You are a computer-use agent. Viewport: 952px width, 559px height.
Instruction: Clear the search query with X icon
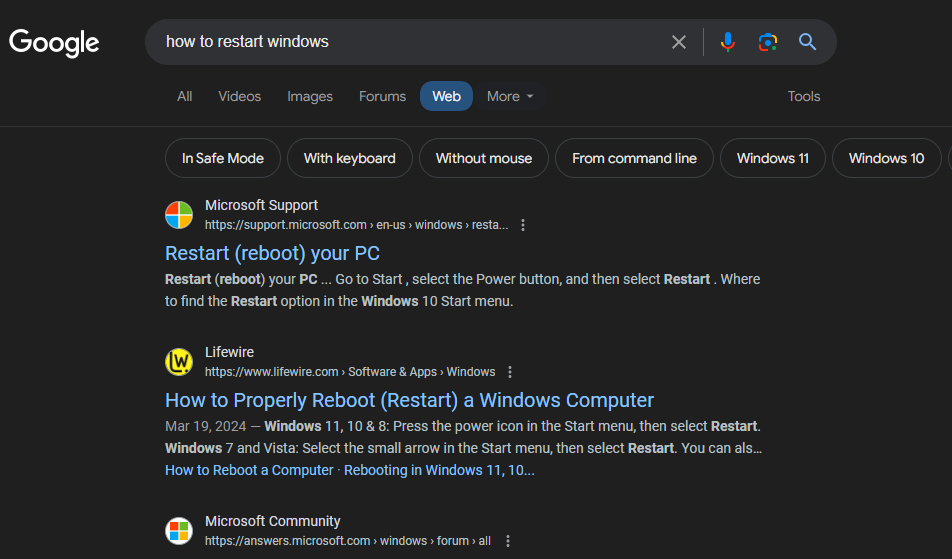tap(679, 42)
